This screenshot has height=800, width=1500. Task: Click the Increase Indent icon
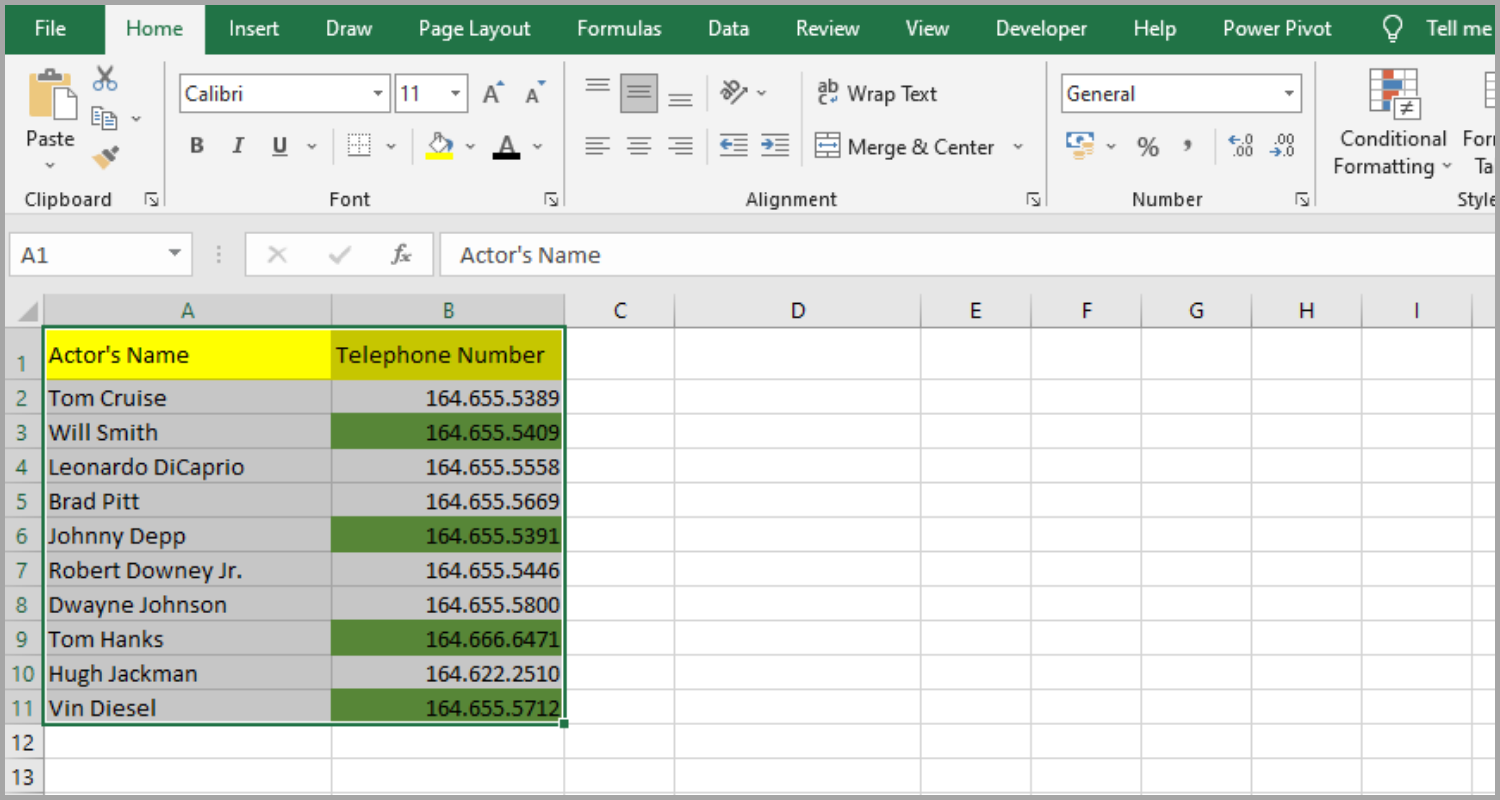pyautogui.click(x=775, y=146)
